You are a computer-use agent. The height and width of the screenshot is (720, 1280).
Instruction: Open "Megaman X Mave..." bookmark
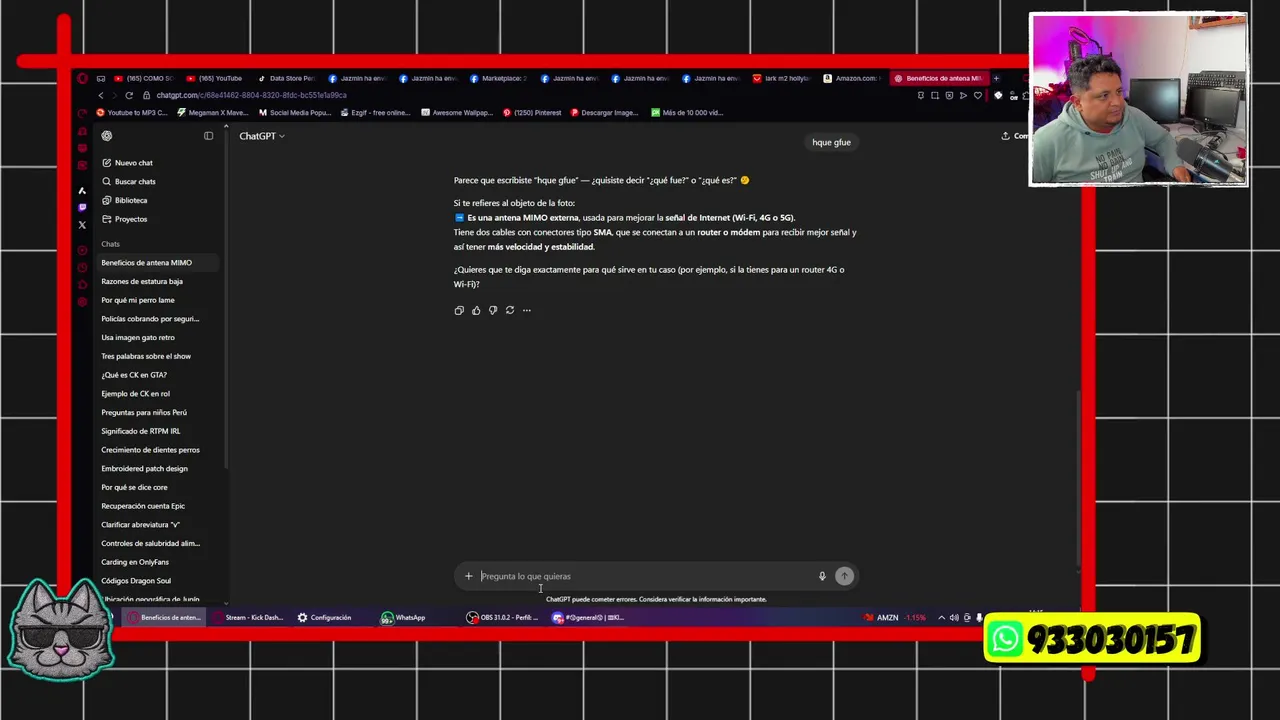[212, 113]
